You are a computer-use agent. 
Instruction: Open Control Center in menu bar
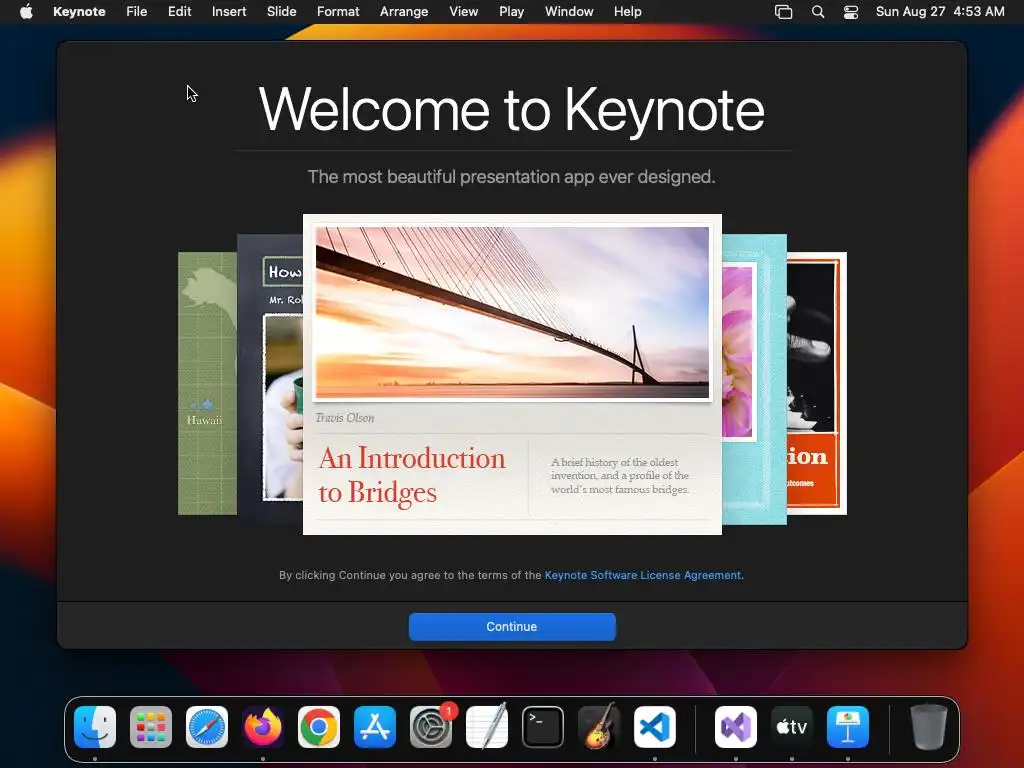[x=851, y=12]
